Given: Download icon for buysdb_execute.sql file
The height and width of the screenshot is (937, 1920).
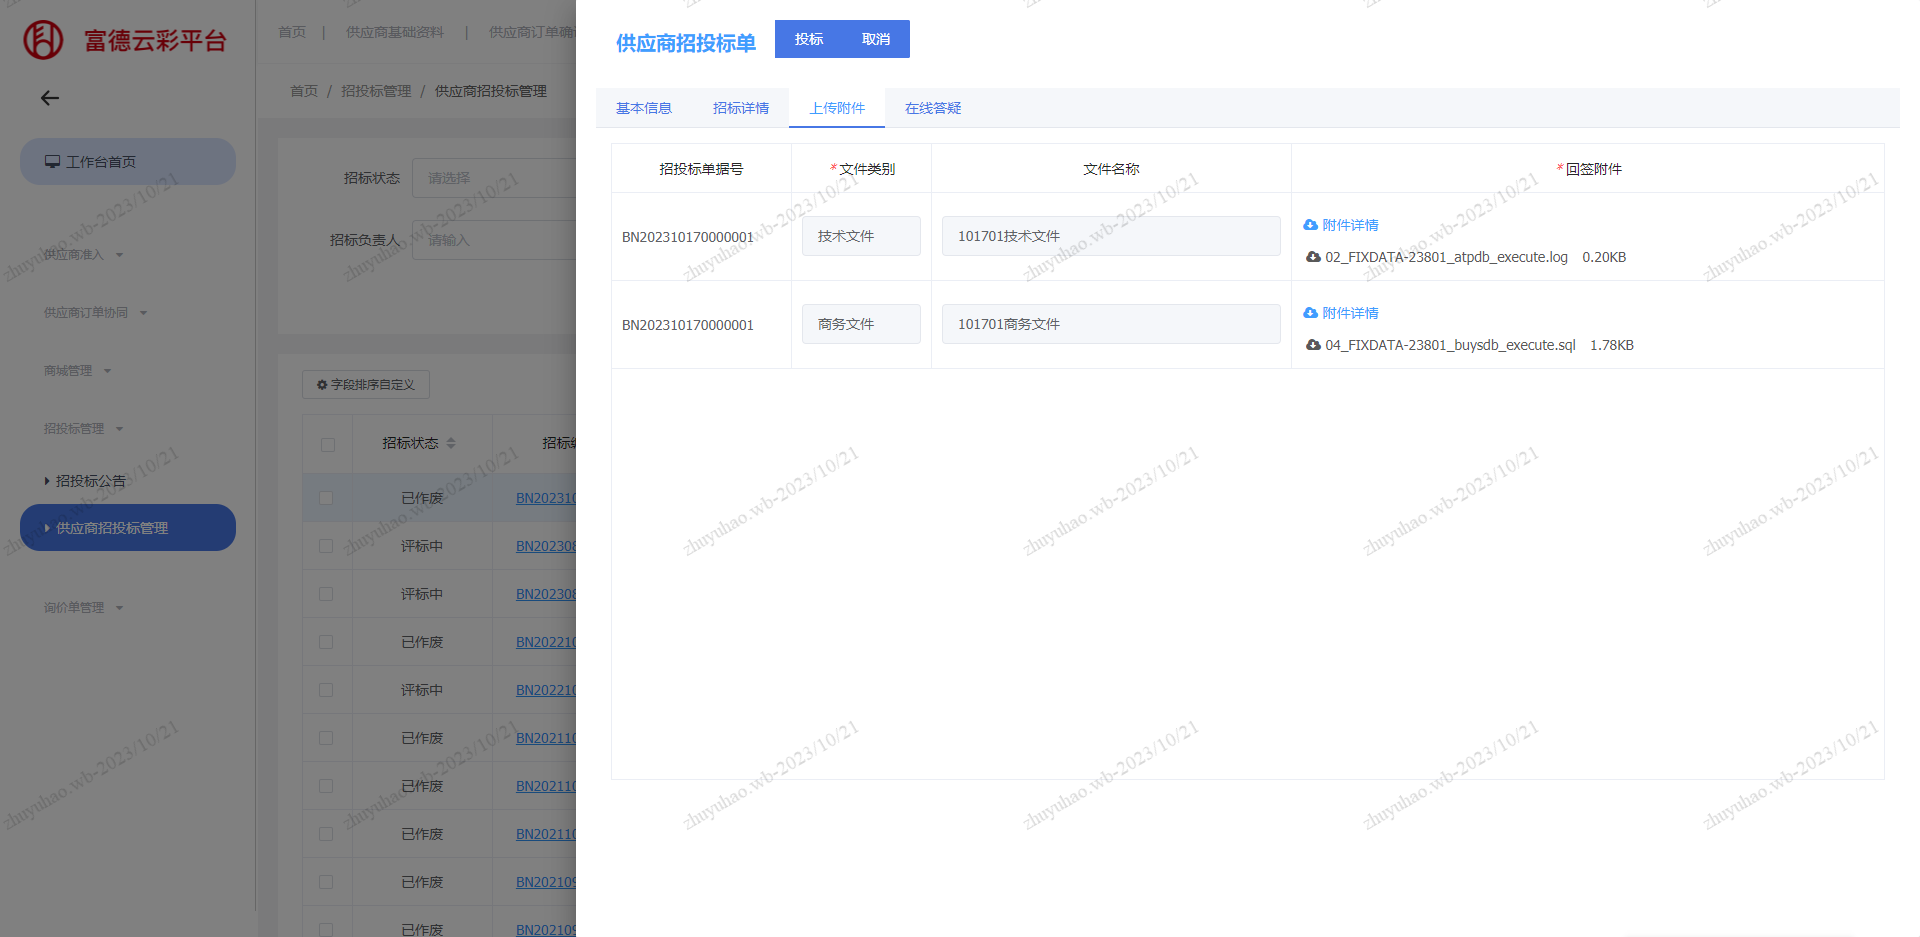Looking at the screenshot, I should pyautogui.click(x=1314, y=345).
